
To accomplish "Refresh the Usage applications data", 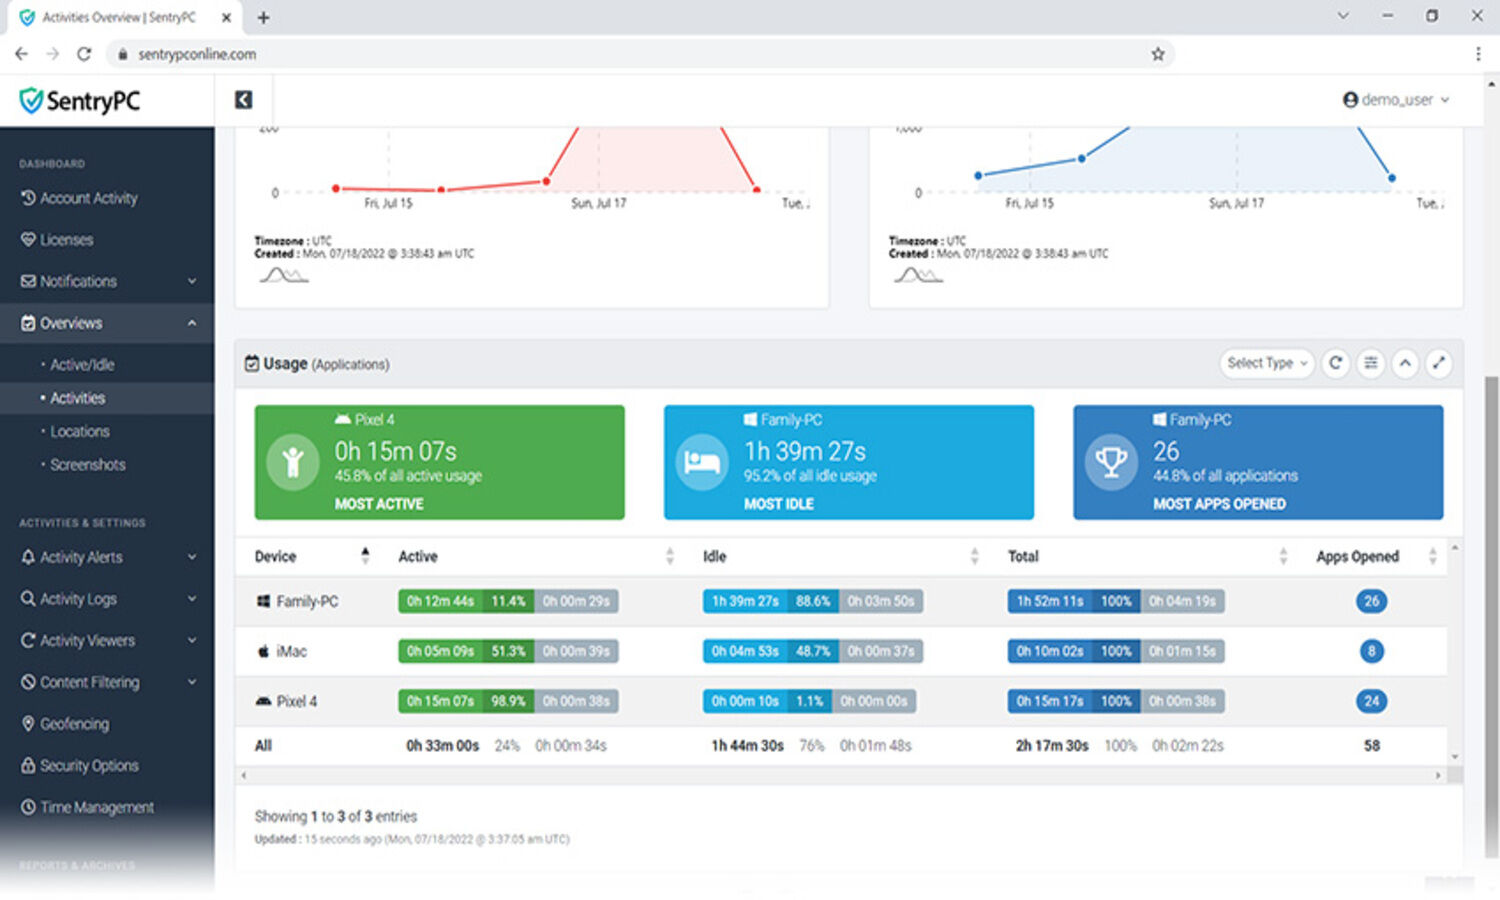I will click(x=1335, y=363).
